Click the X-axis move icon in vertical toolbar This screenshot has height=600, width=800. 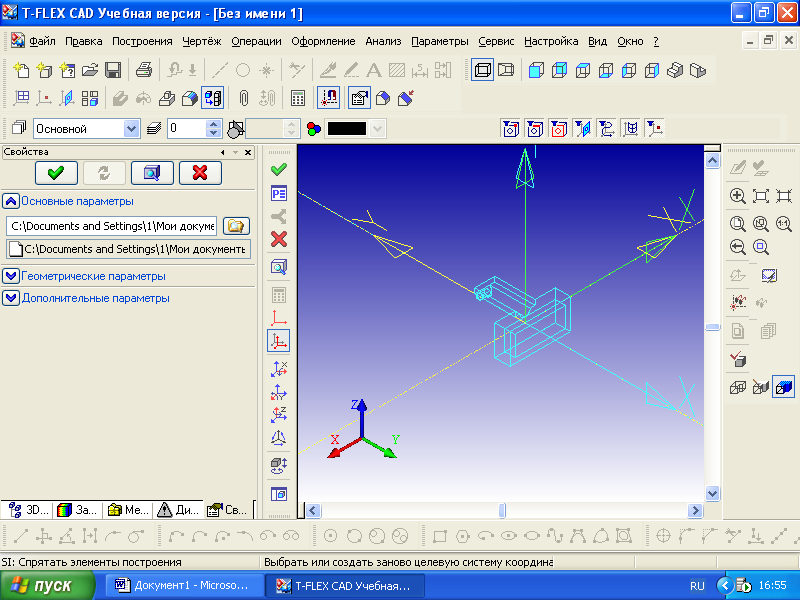tap(279, 369)
